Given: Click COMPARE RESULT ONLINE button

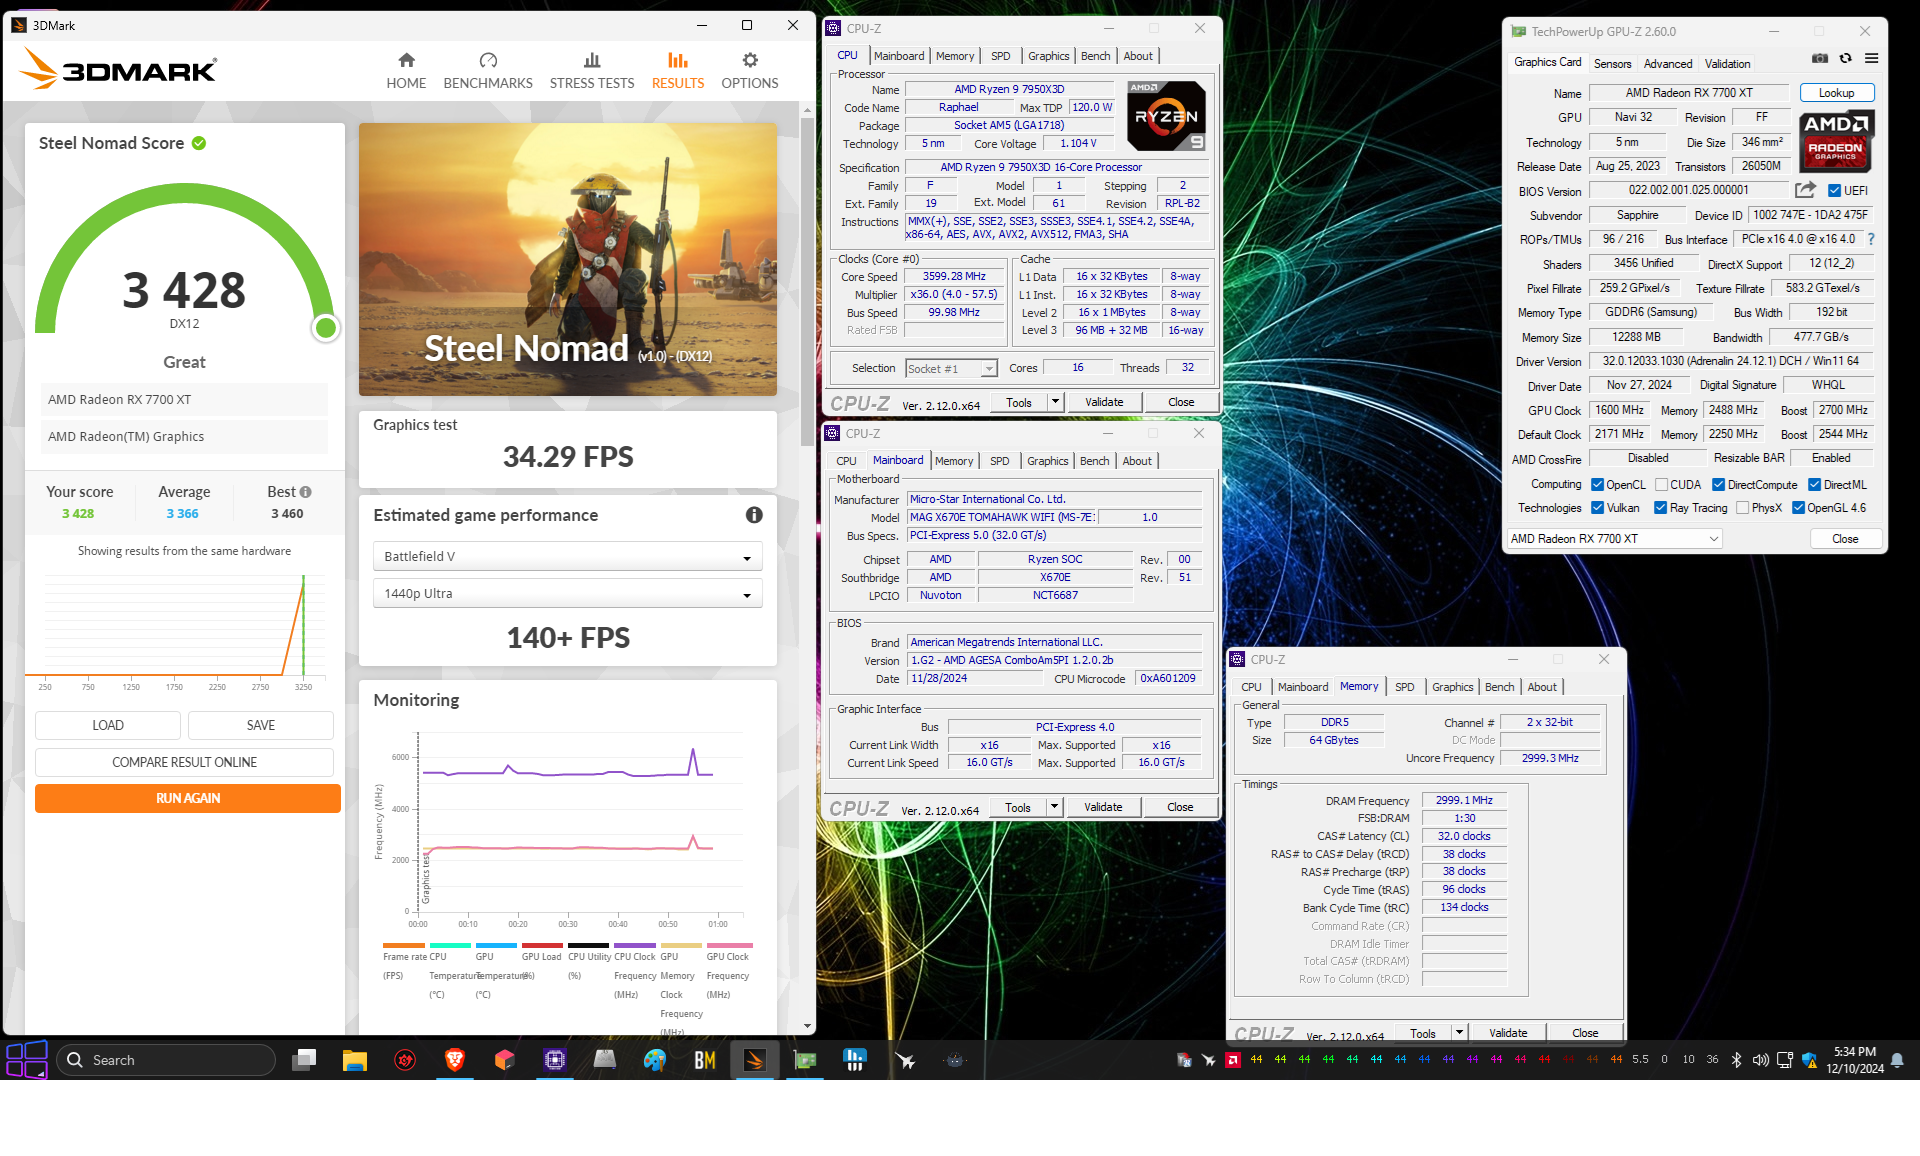Looking at the screenshot, I should [x=184, y=762].
